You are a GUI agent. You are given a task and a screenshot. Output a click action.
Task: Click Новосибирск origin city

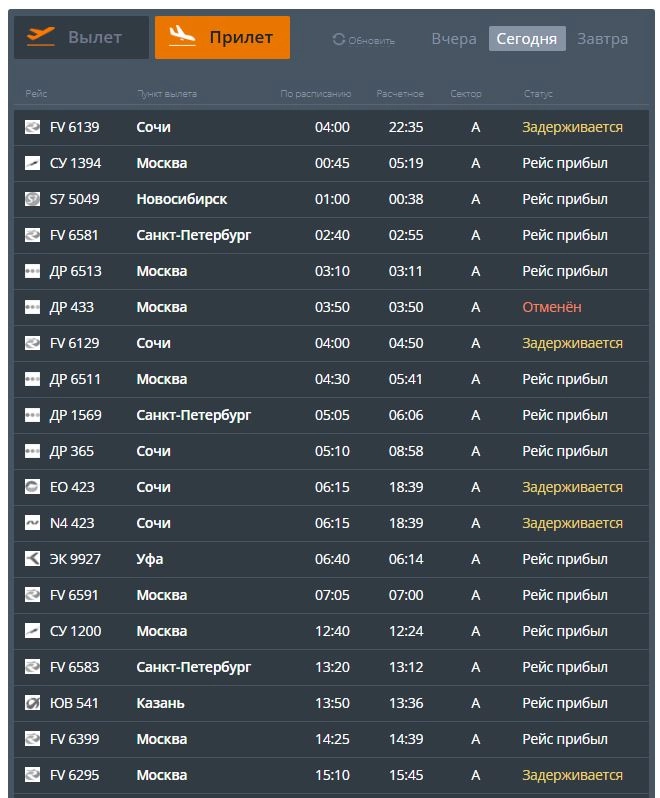(x=182, y=199)
